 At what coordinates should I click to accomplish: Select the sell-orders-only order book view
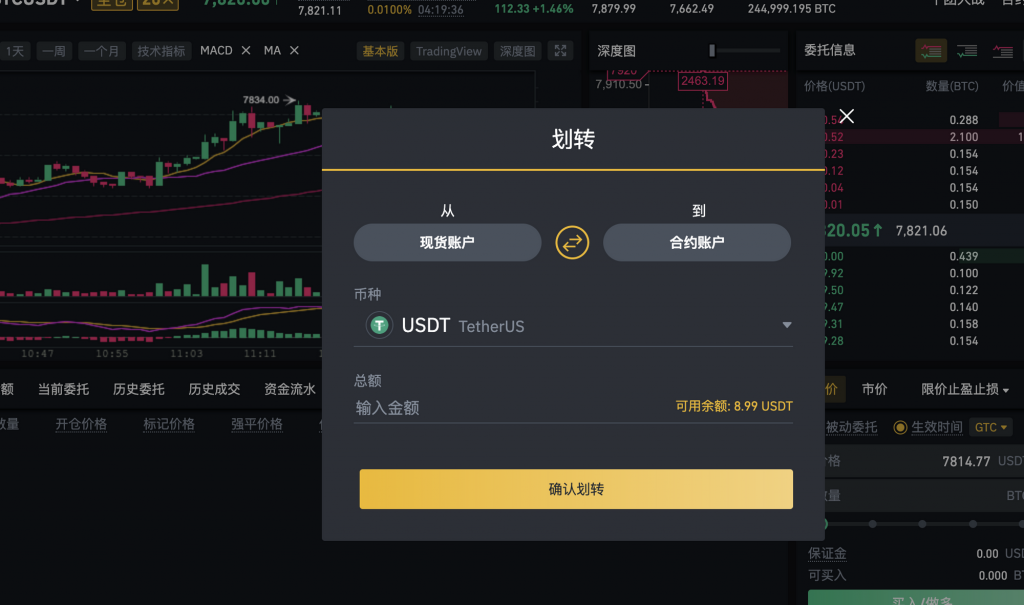(x=1001, y=50)
